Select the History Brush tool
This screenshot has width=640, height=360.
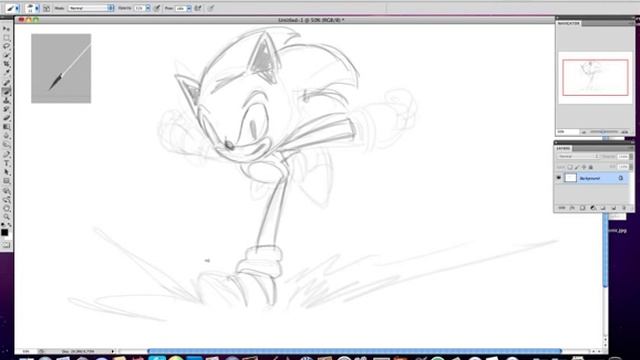click(x=6, y=110)
